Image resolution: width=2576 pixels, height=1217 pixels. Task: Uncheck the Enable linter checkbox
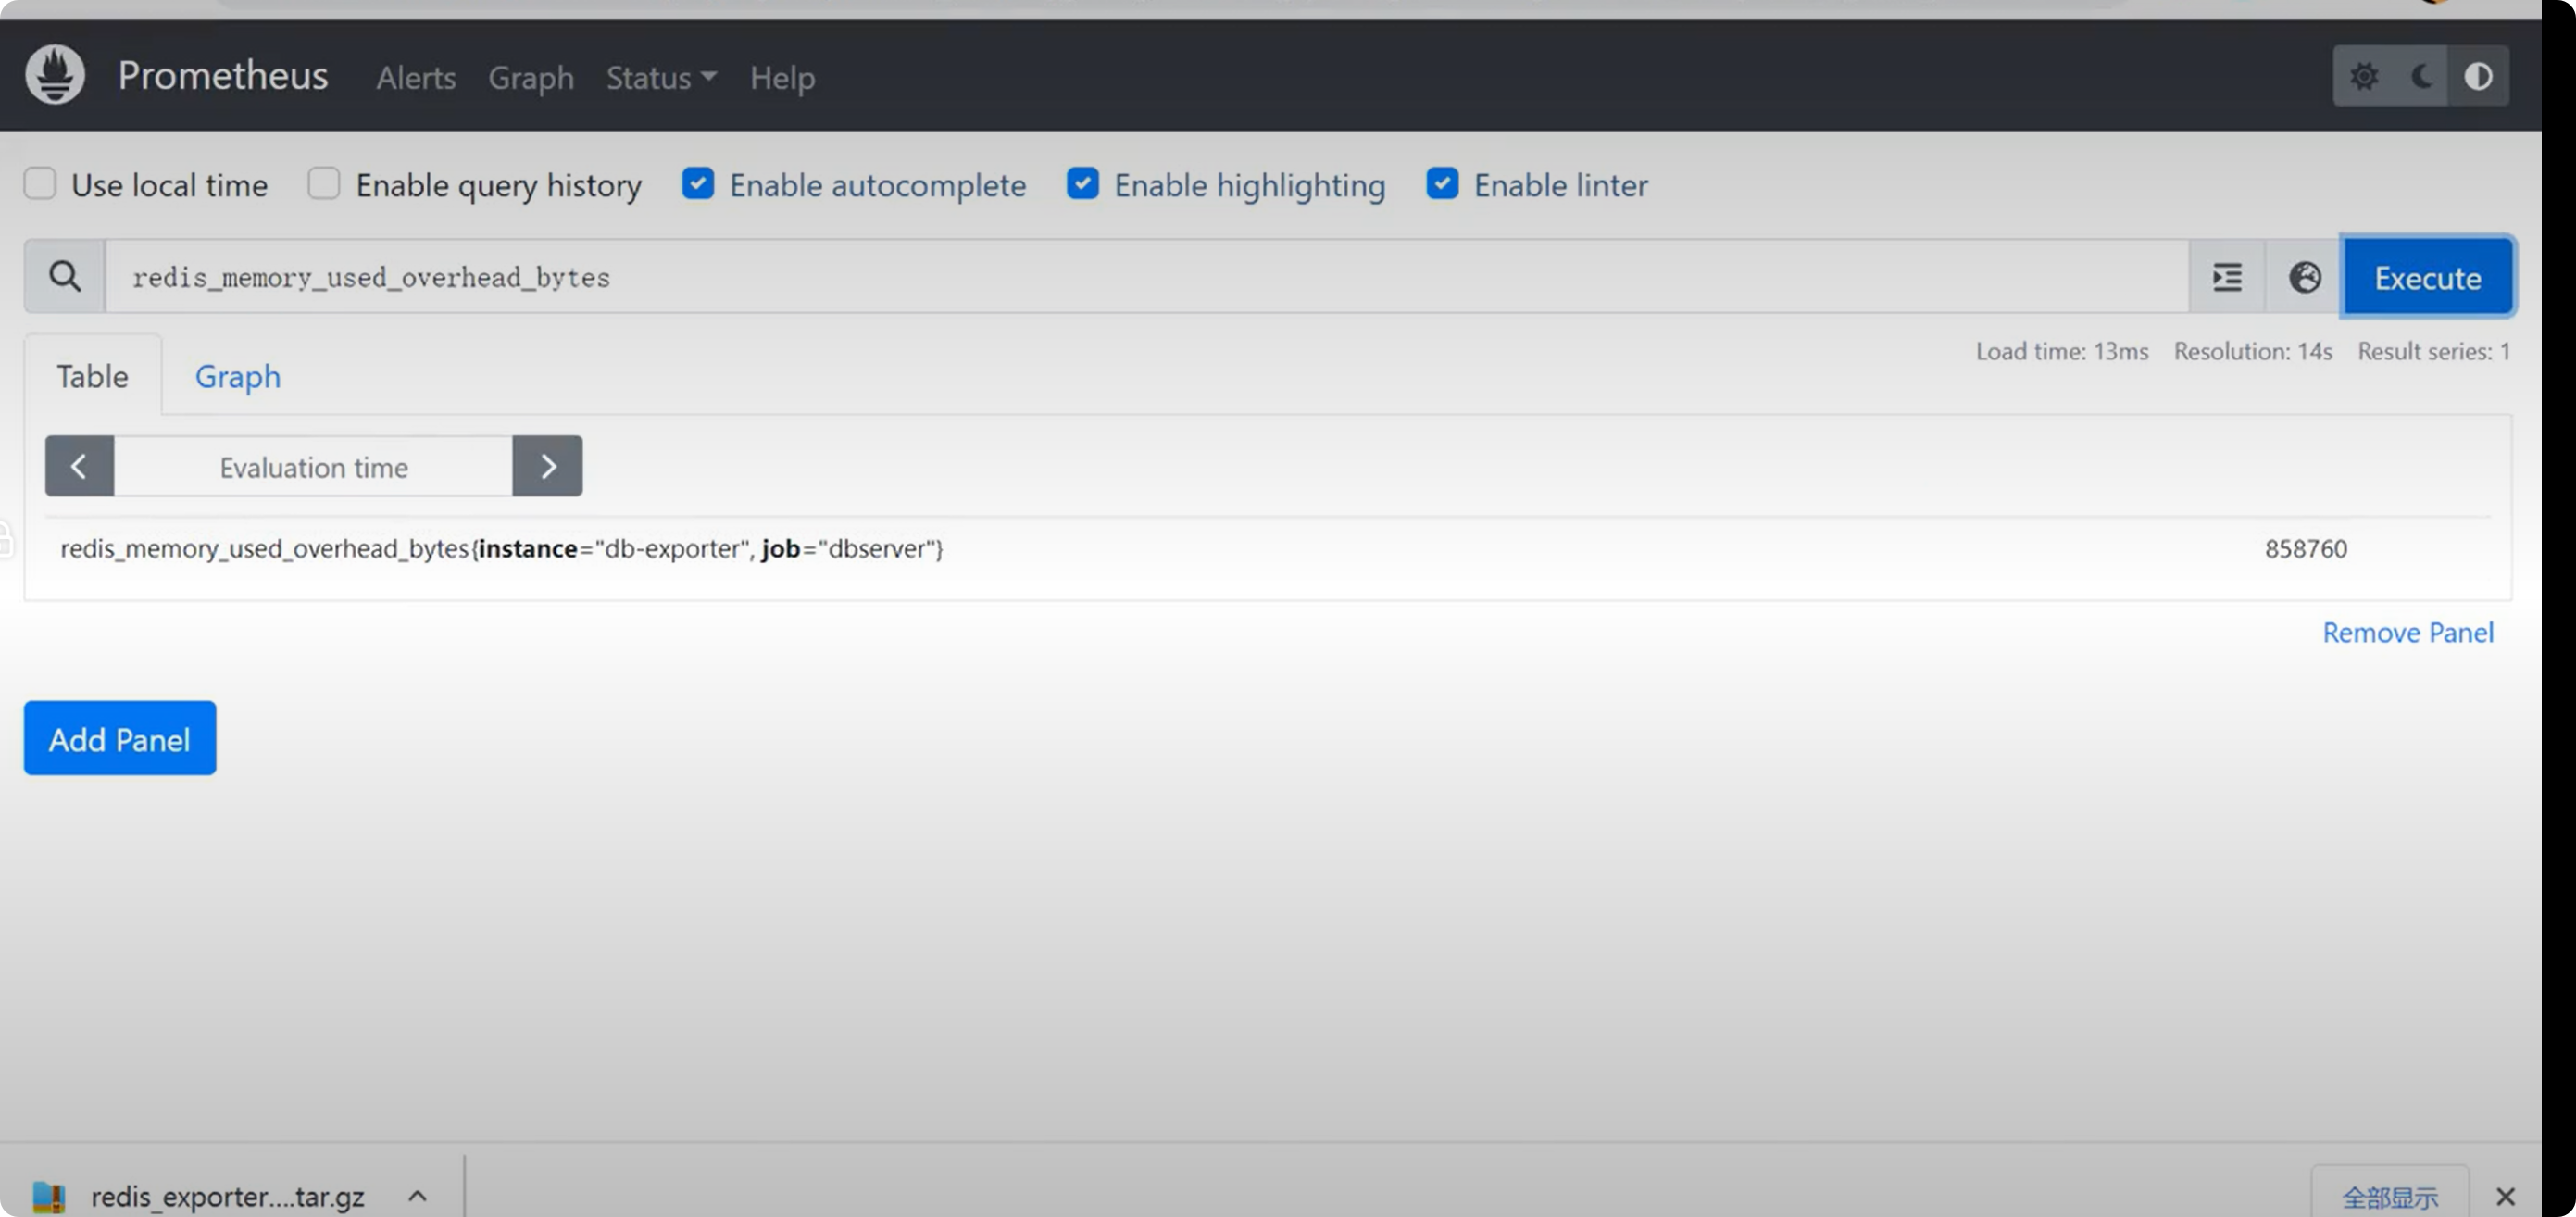pos(1442,184)
